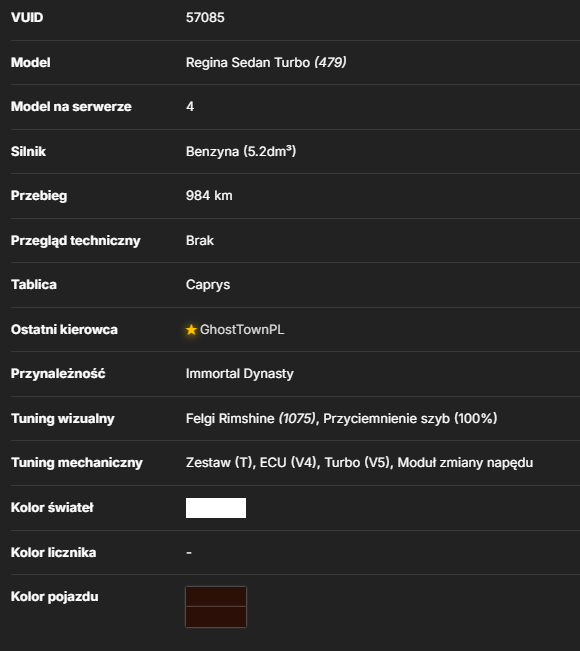Click the Turbo (V5) tuning entry
This screenshot has height=651, width=580.
click(358, 463)
